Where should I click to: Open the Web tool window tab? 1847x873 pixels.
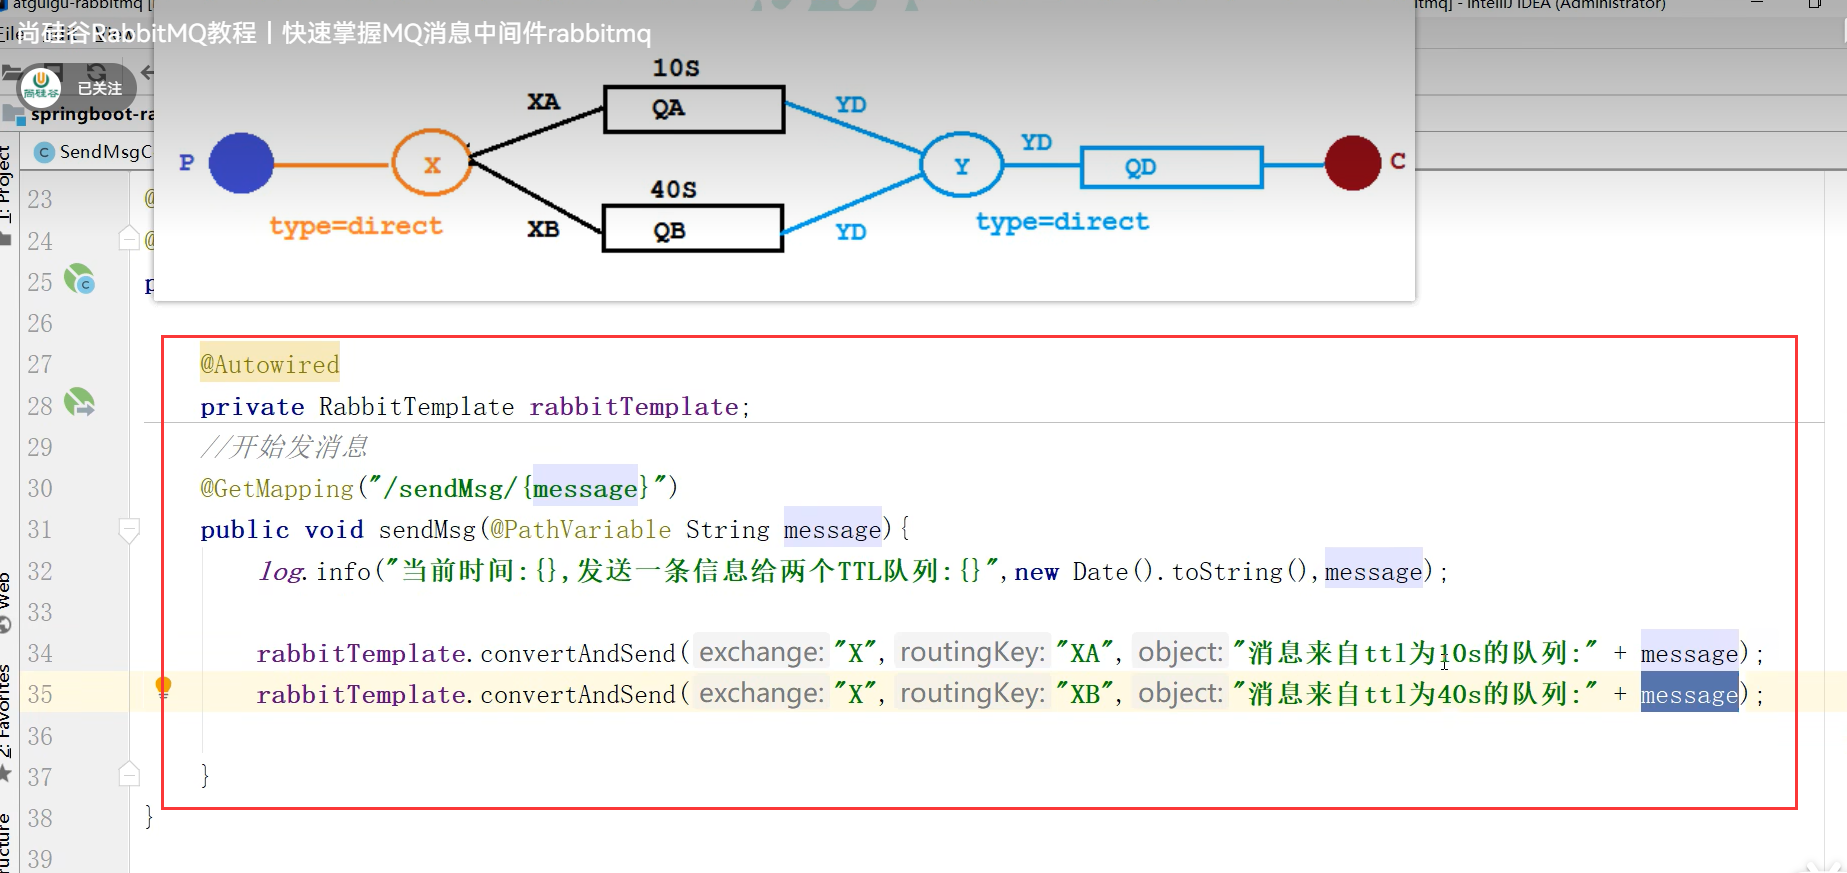(6, 600)
